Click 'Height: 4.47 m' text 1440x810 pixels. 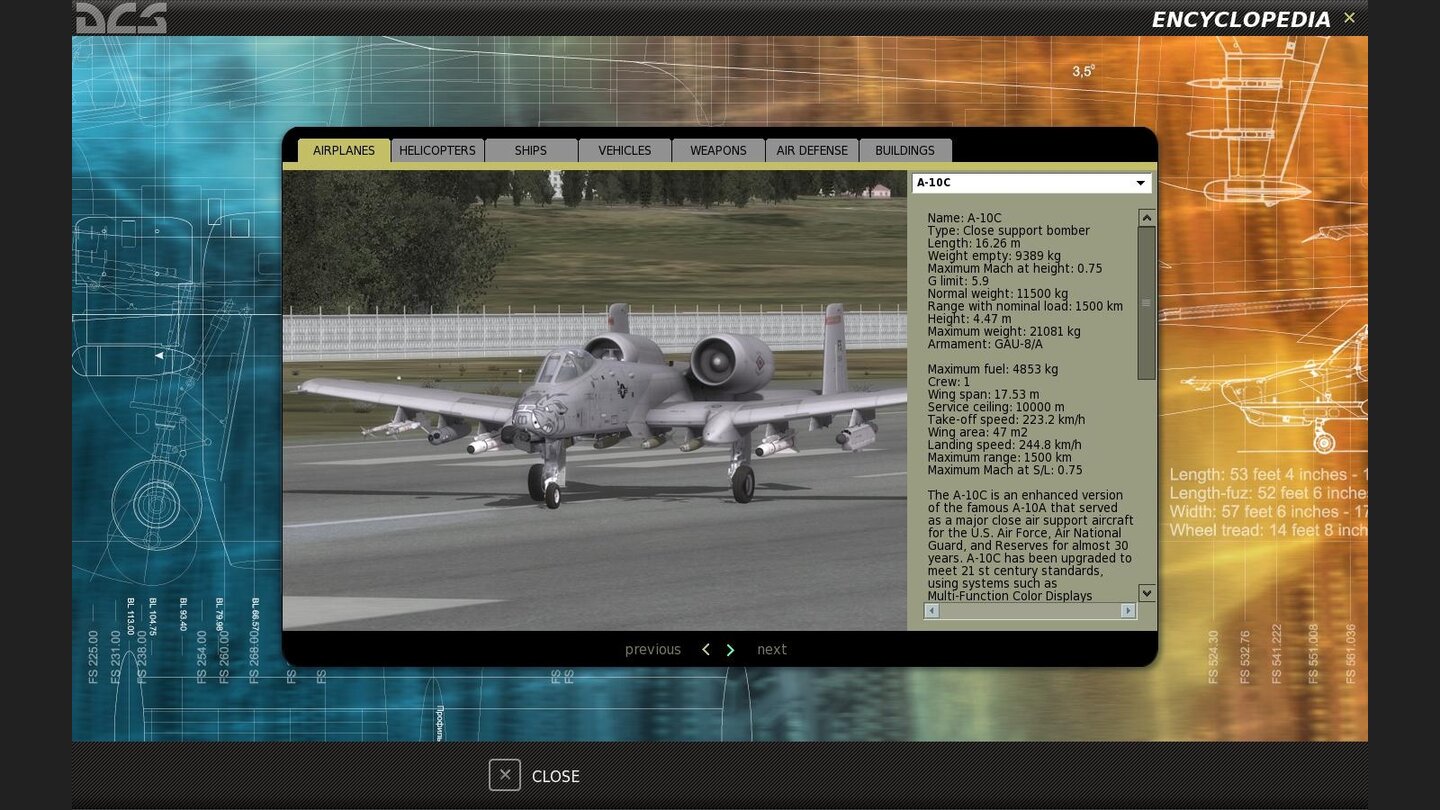point(969,319)
